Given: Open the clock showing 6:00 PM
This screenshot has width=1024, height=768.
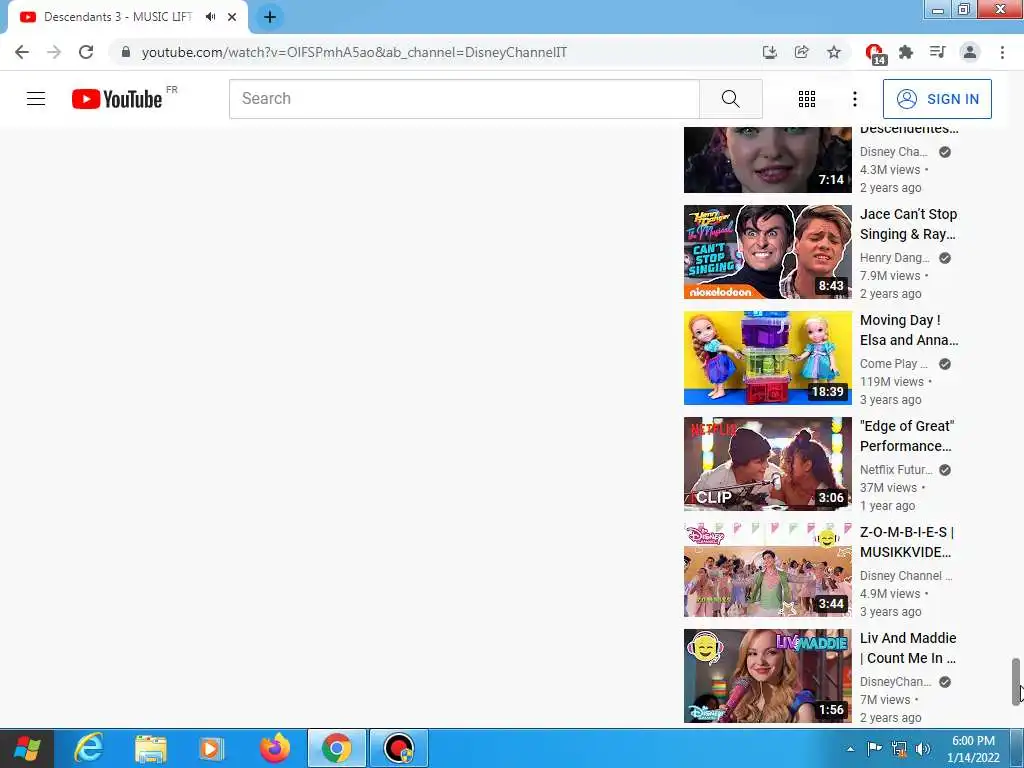Looking at the screenshot, I should click(x=973, y=749).
